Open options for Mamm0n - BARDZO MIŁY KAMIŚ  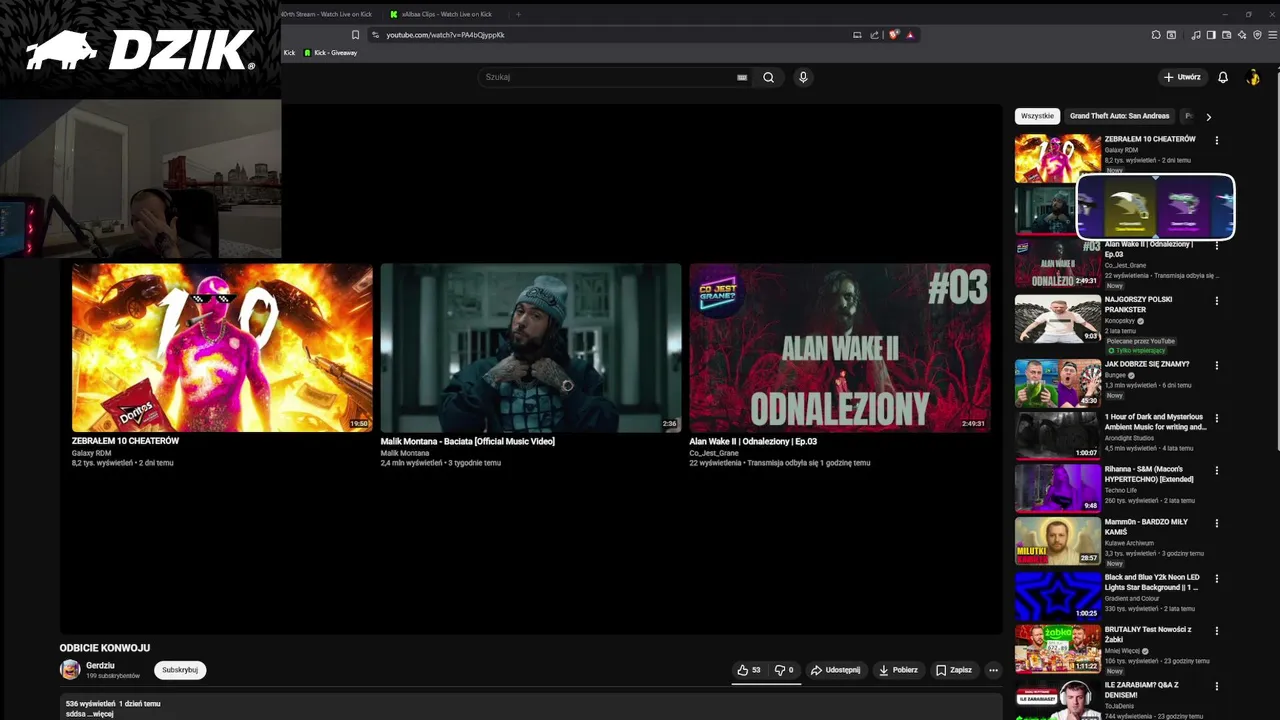[1217, 523]
